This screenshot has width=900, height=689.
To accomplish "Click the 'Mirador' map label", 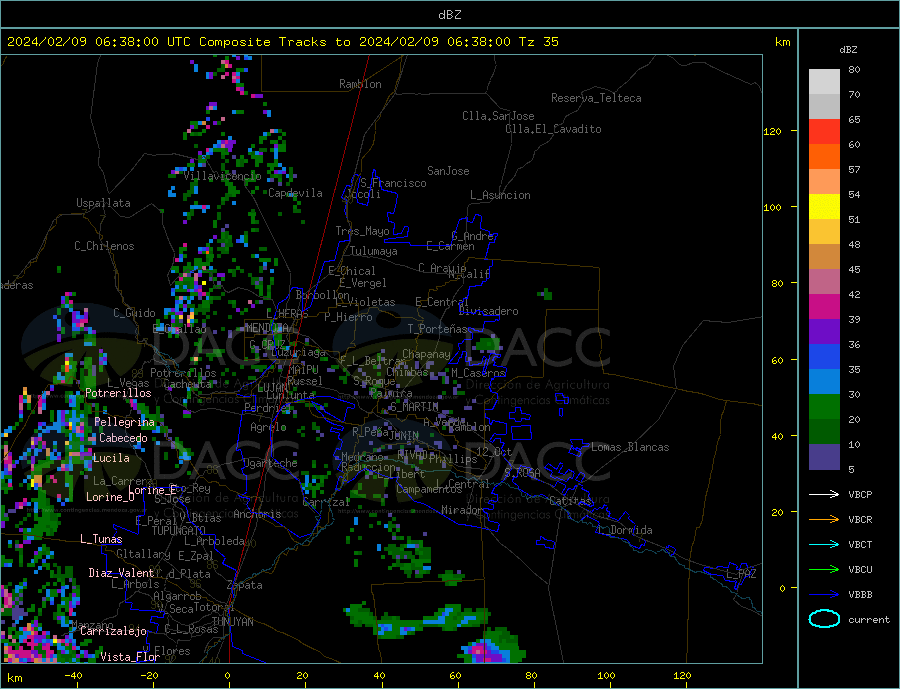I will click(x=462, y=510).
